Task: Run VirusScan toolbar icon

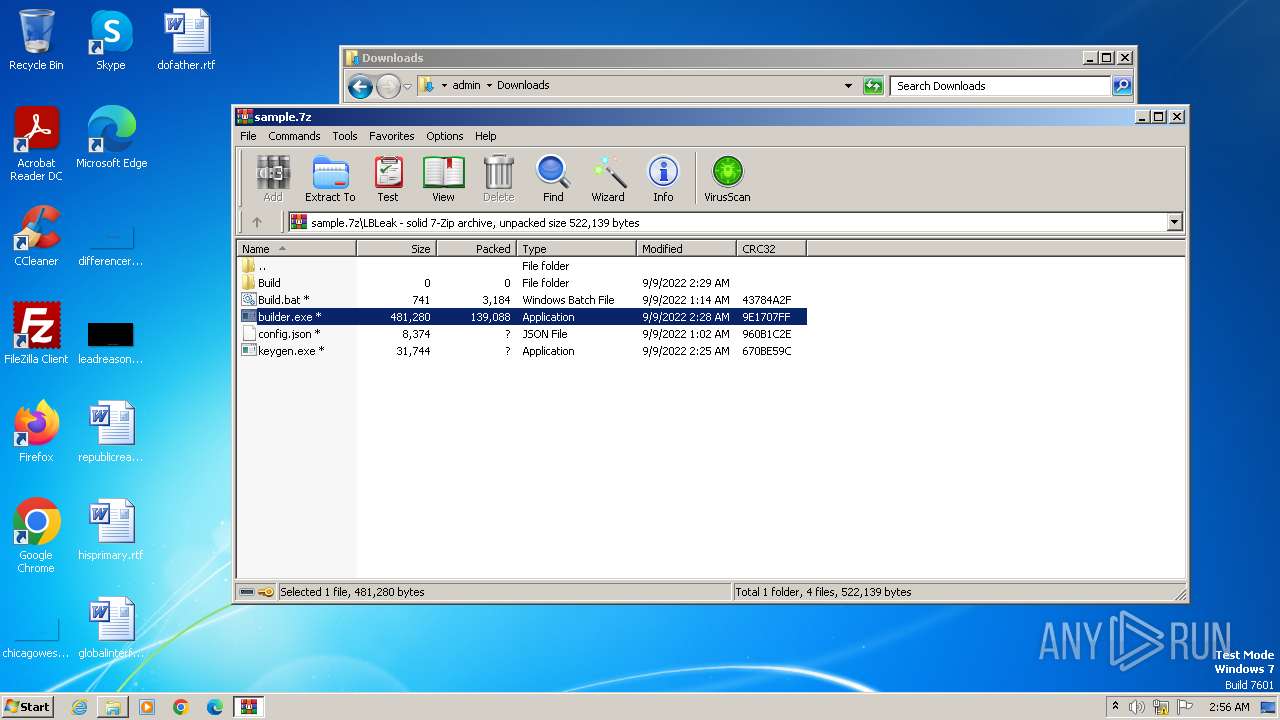Action: pyautogui.click(x=727, y=179)
